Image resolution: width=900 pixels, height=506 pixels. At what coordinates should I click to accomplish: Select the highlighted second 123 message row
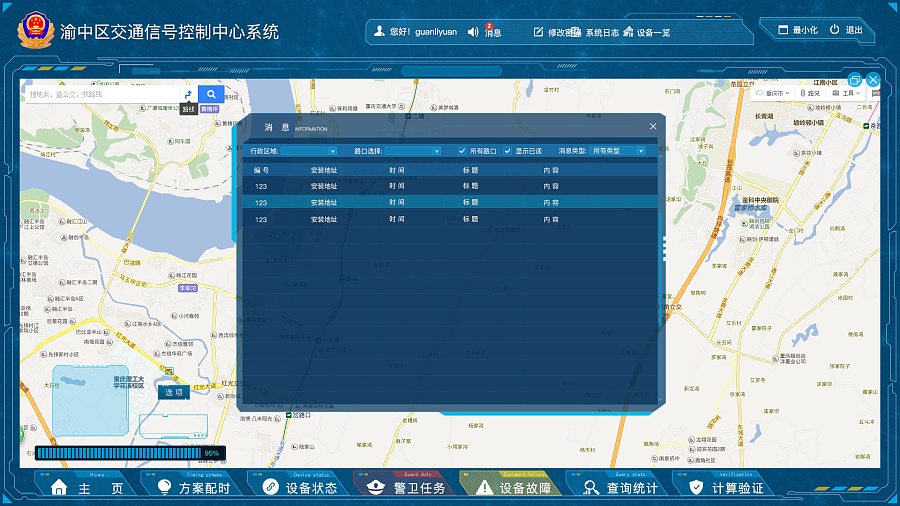[x=449, y=203]
